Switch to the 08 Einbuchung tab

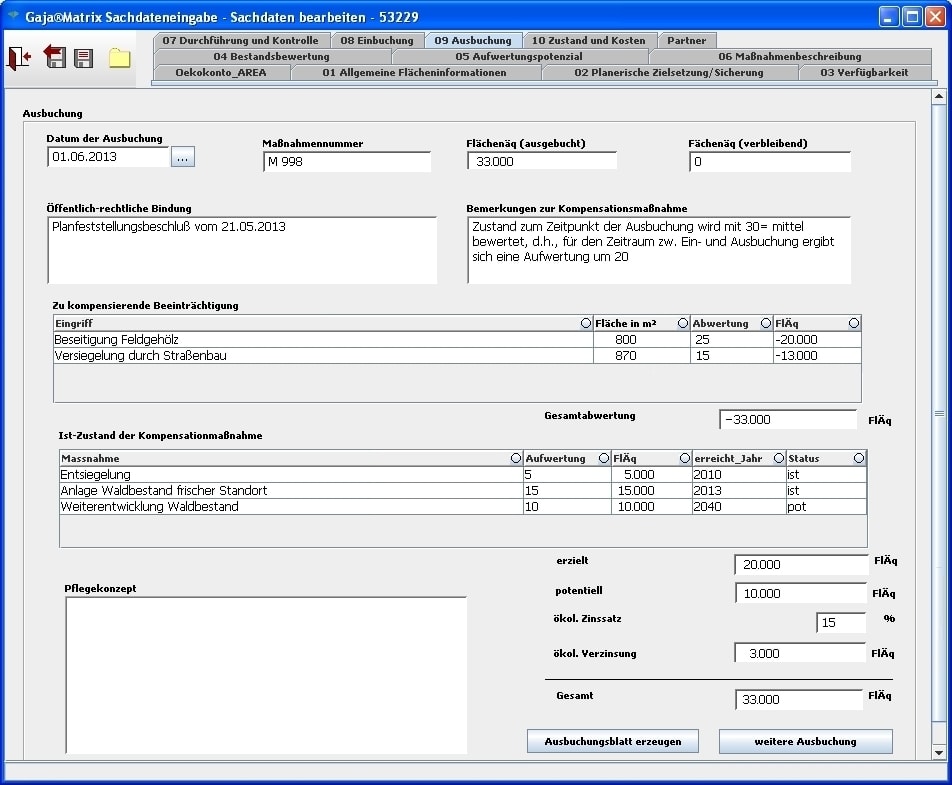point(376,41)
